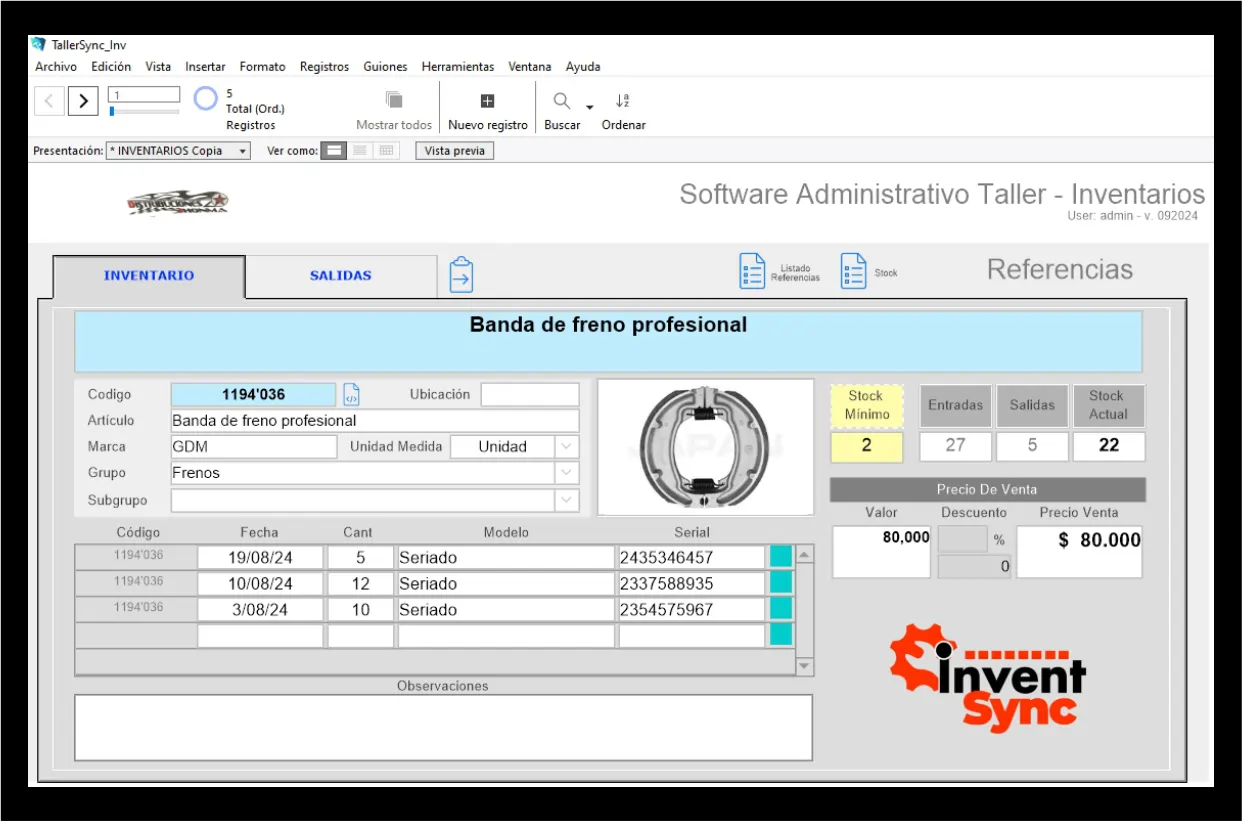Click the Vista previa button

(x=454, y=151)
